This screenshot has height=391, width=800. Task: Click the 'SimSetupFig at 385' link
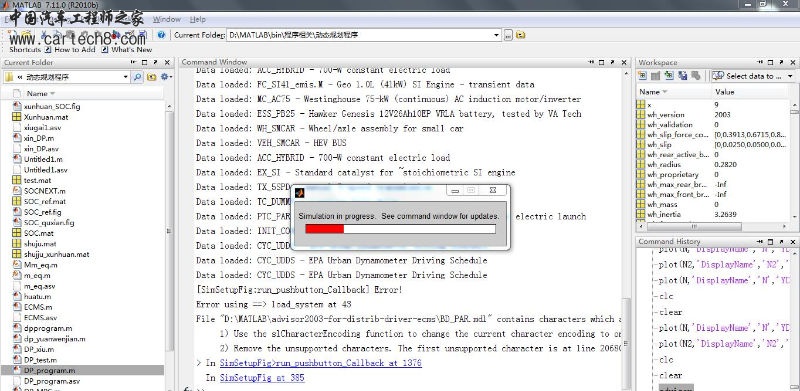(x=262, y=378)
